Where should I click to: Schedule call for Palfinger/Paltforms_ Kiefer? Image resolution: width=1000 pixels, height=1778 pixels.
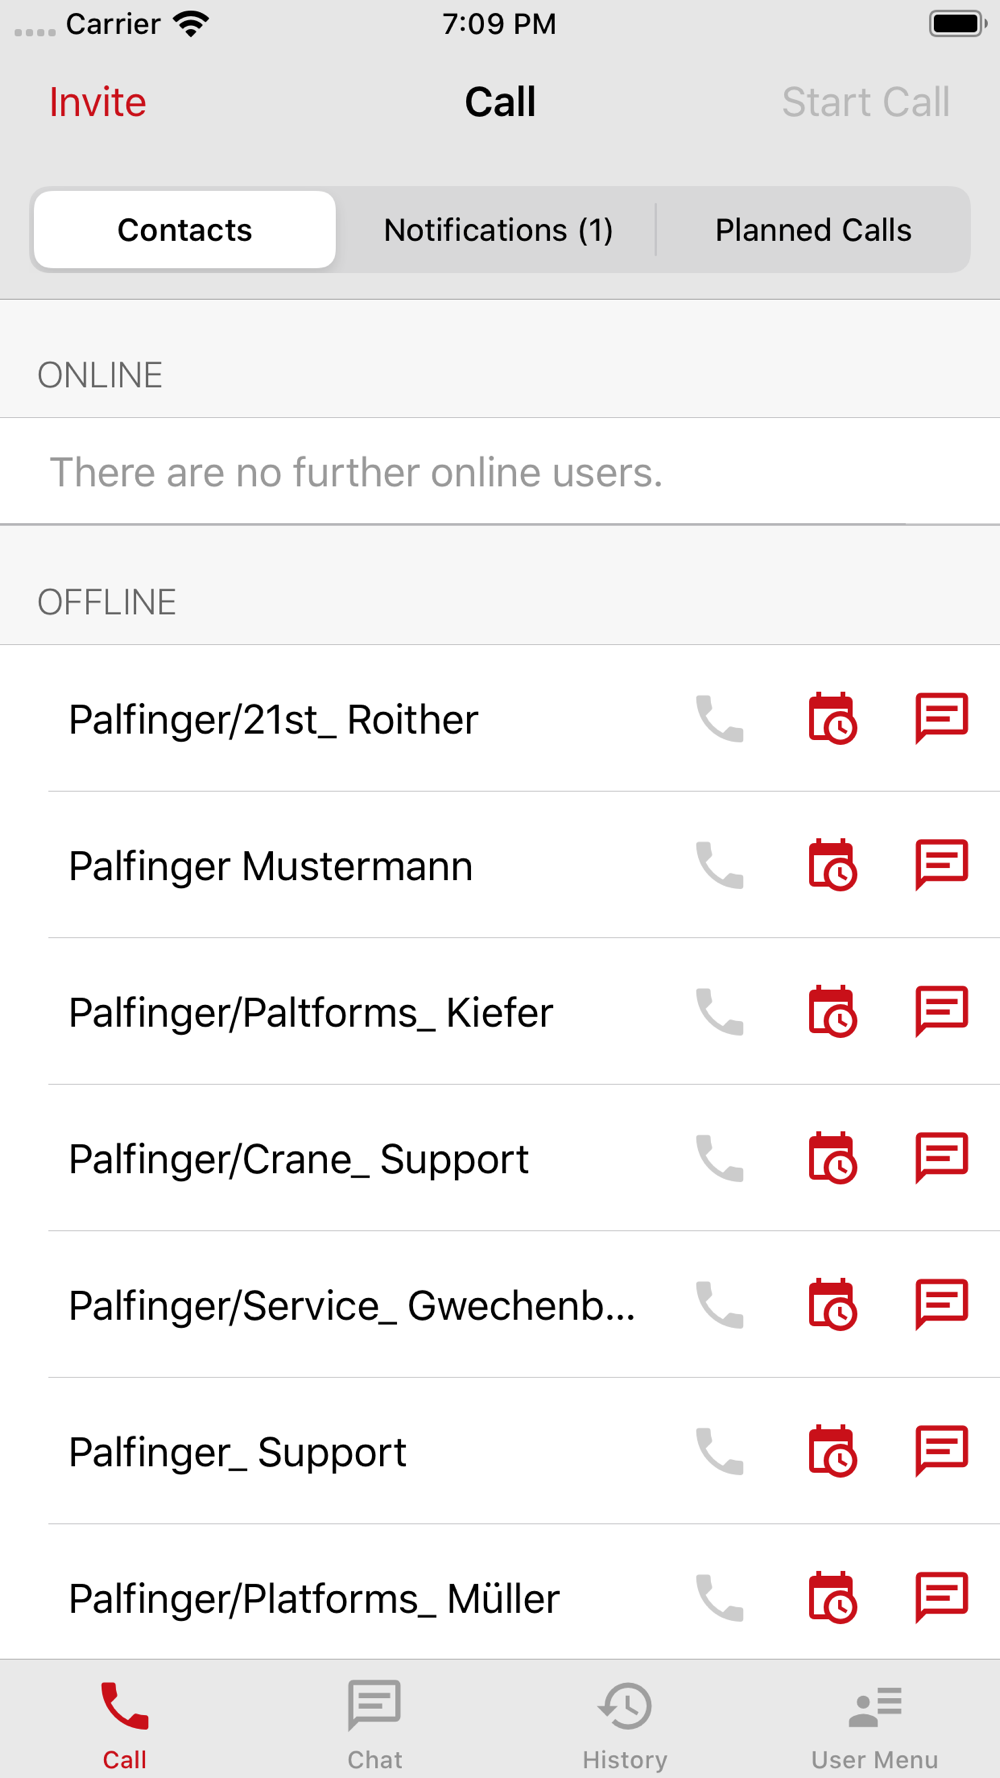(x=832, y=1012)
